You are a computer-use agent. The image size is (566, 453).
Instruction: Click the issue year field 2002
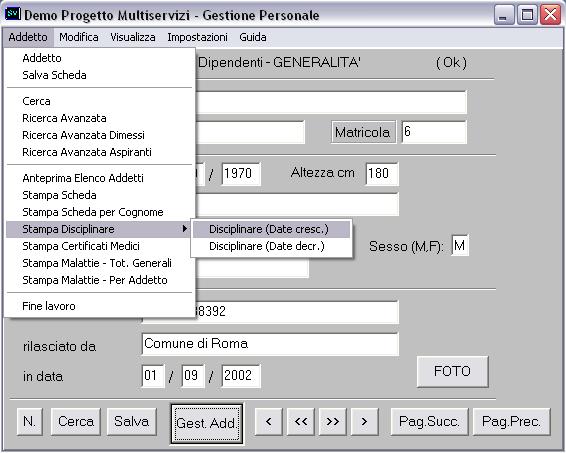coord(241,376)
